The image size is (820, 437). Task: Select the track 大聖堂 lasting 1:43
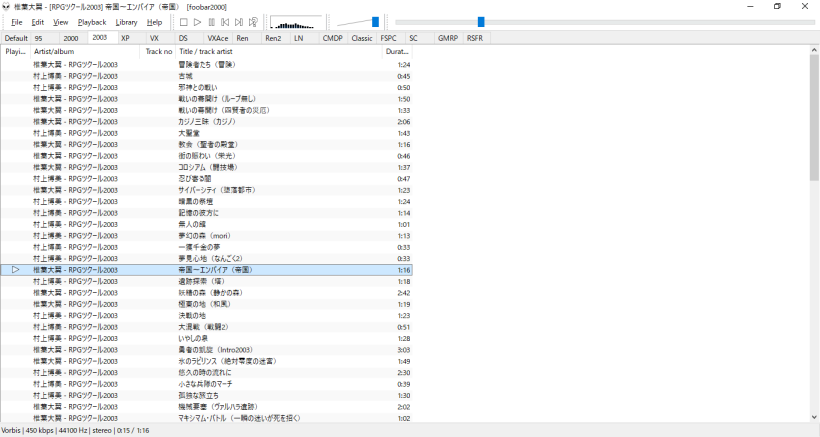click(207, 133)
